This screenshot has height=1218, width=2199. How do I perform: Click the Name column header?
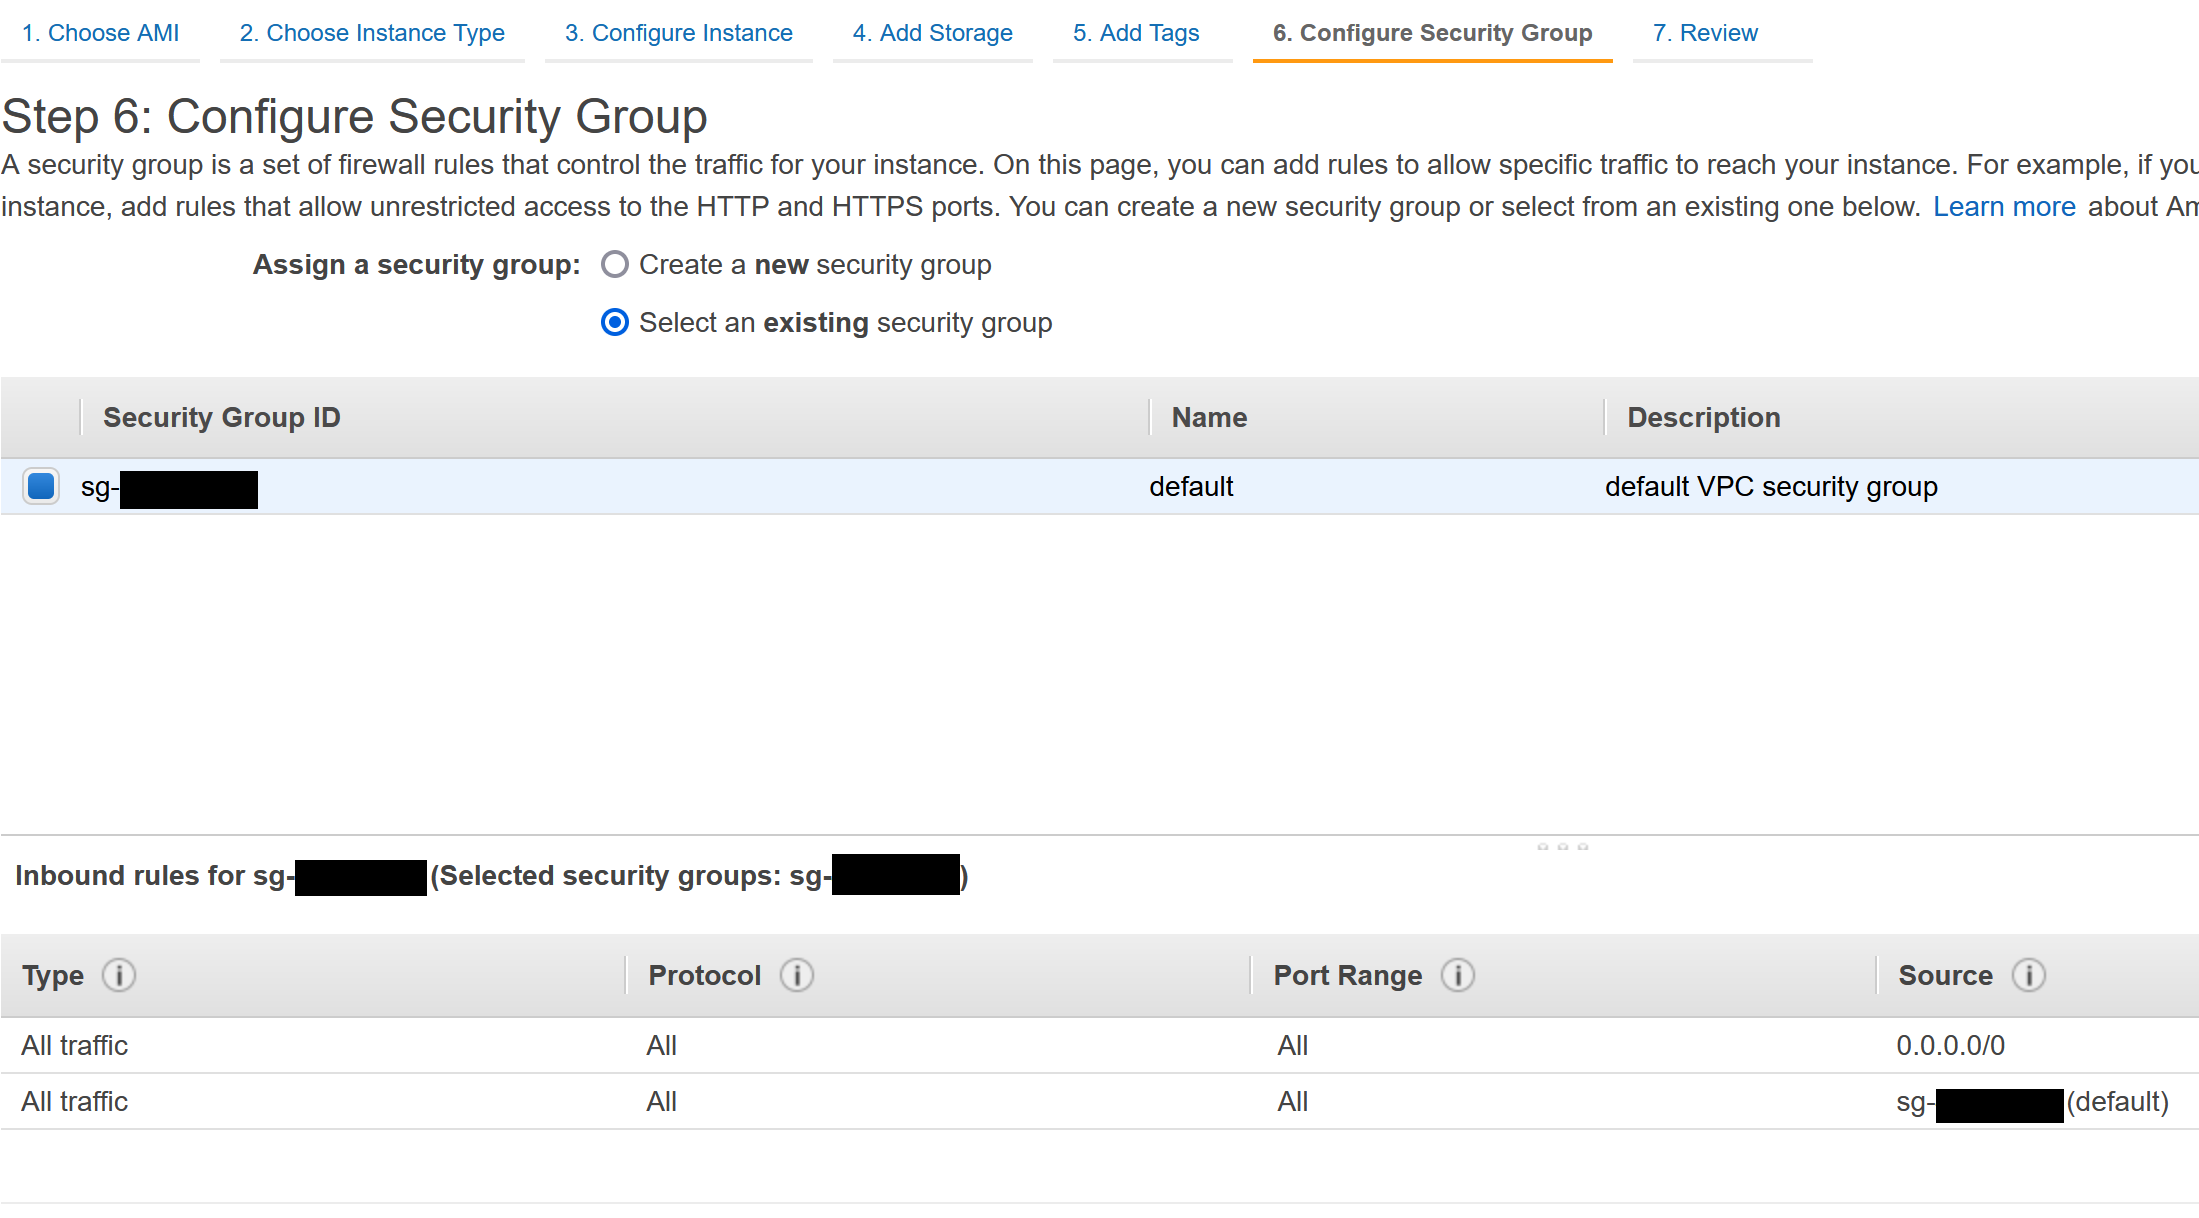pos(1209,417)
